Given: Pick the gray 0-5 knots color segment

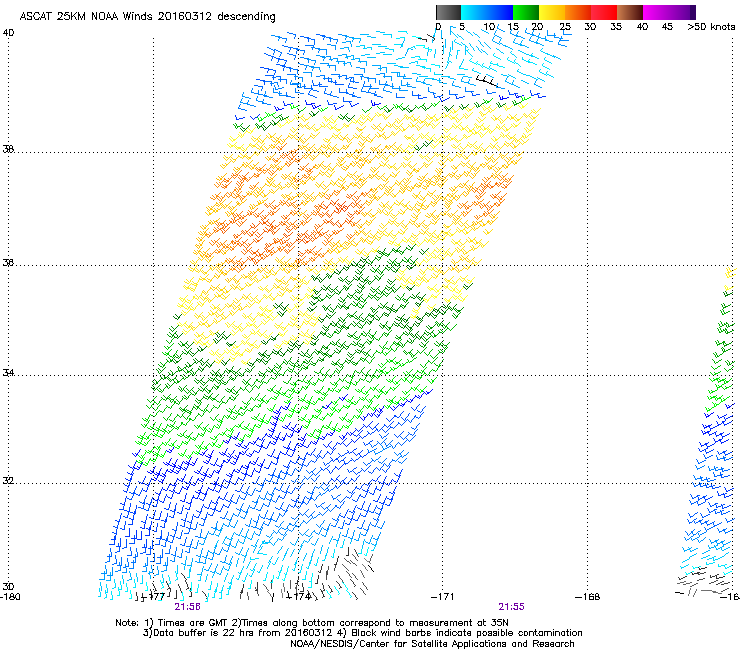Looking at the screenshot, I should coord(448,12).
